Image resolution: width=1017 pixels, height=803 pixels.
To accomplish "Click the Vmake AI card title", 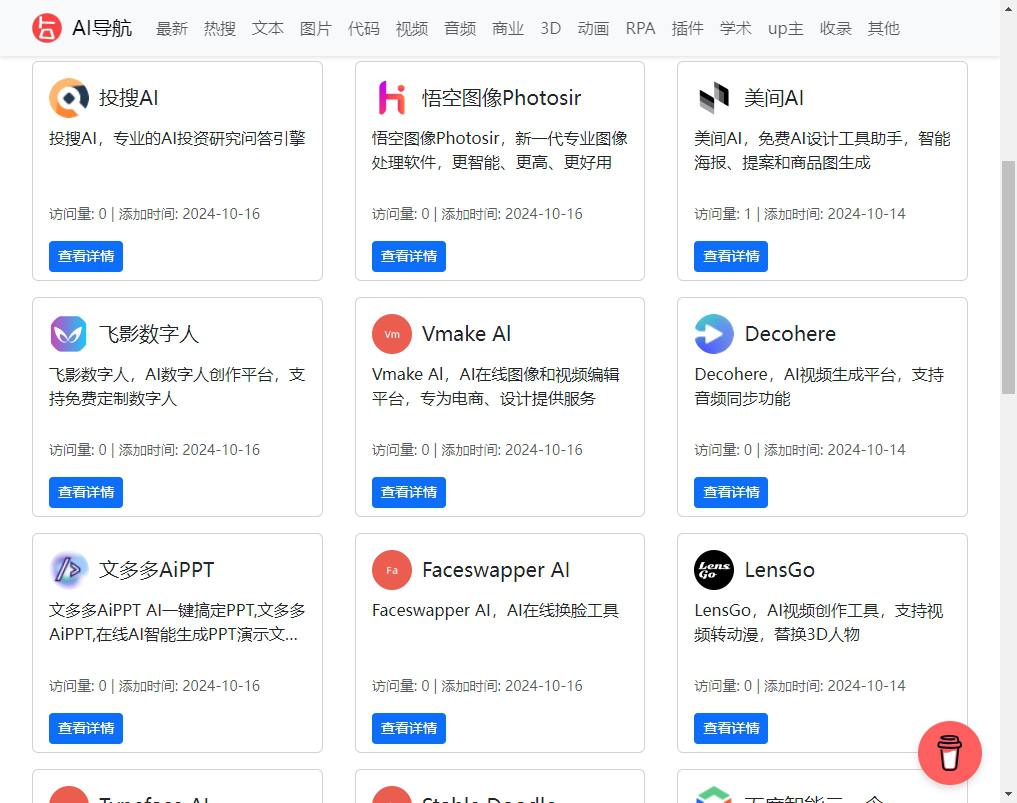I will tap(466, 334).
